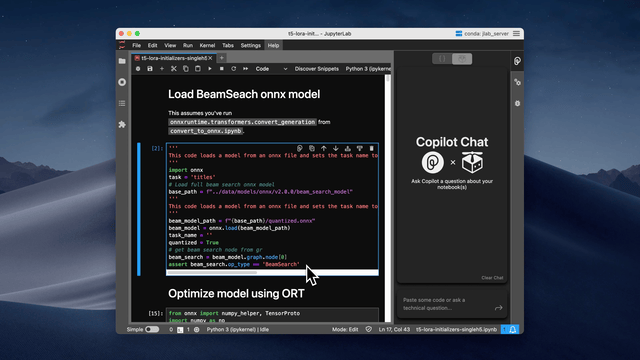640x360 pixels.
Task: Click the Clear Chat link
Action: tap(492, 278)
